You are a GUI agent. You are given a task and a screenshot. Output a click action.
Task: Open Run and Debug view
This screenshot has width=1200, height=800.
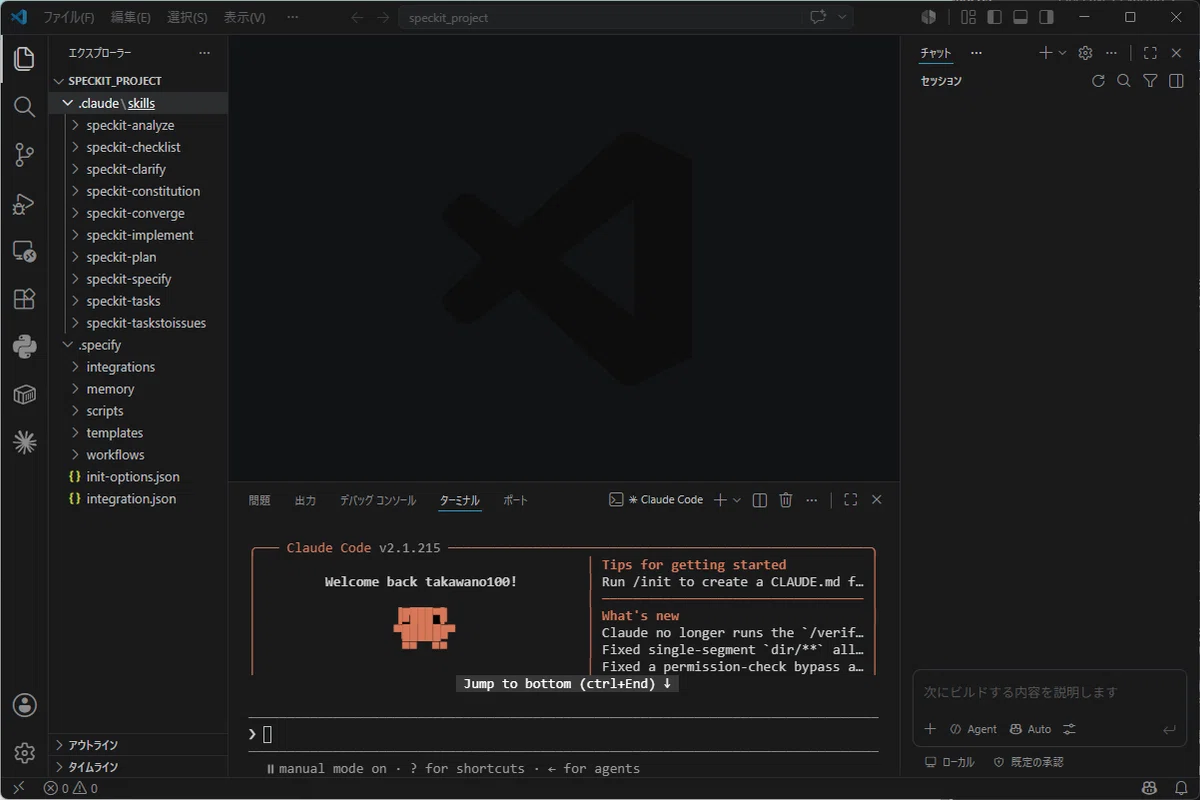24,204
